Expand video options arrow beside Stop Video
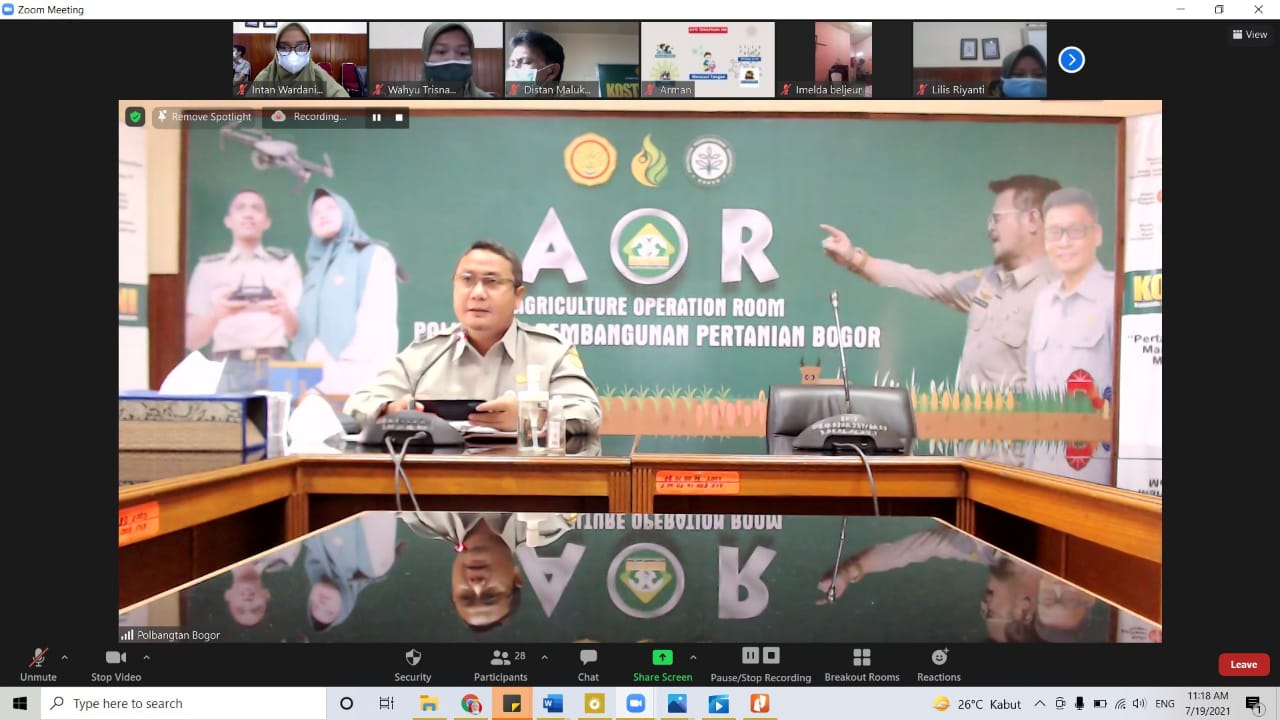 click(146, 657)
